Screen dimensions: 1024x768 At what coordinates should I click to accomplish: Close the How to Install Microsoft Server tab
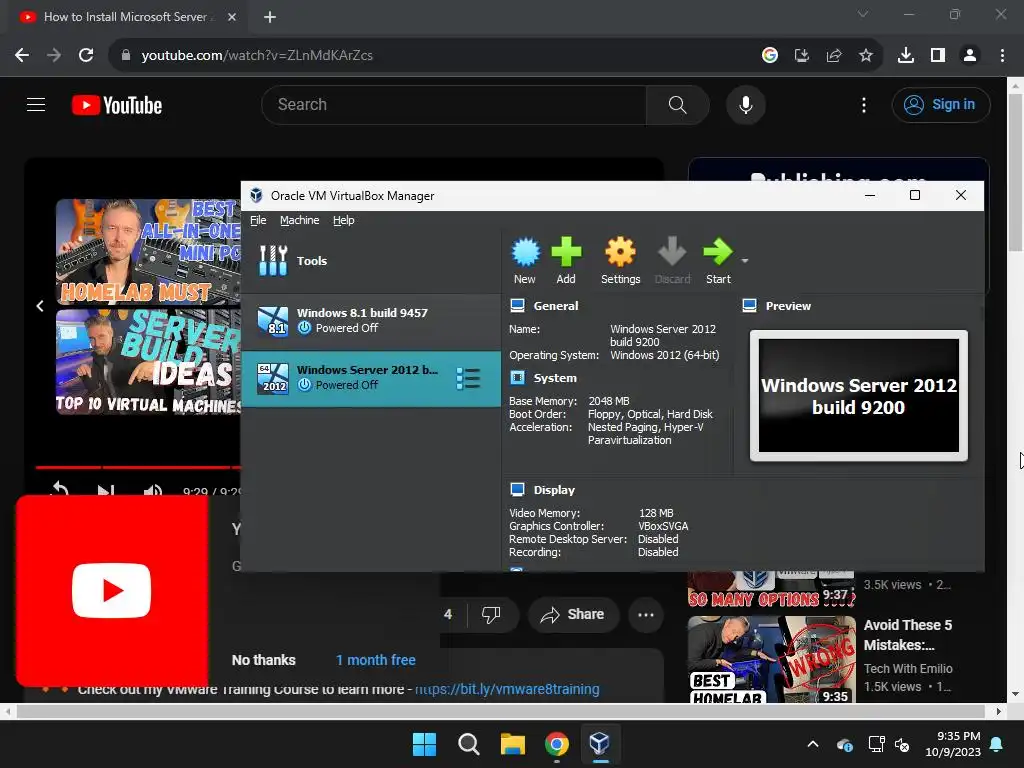coord(232,17)
